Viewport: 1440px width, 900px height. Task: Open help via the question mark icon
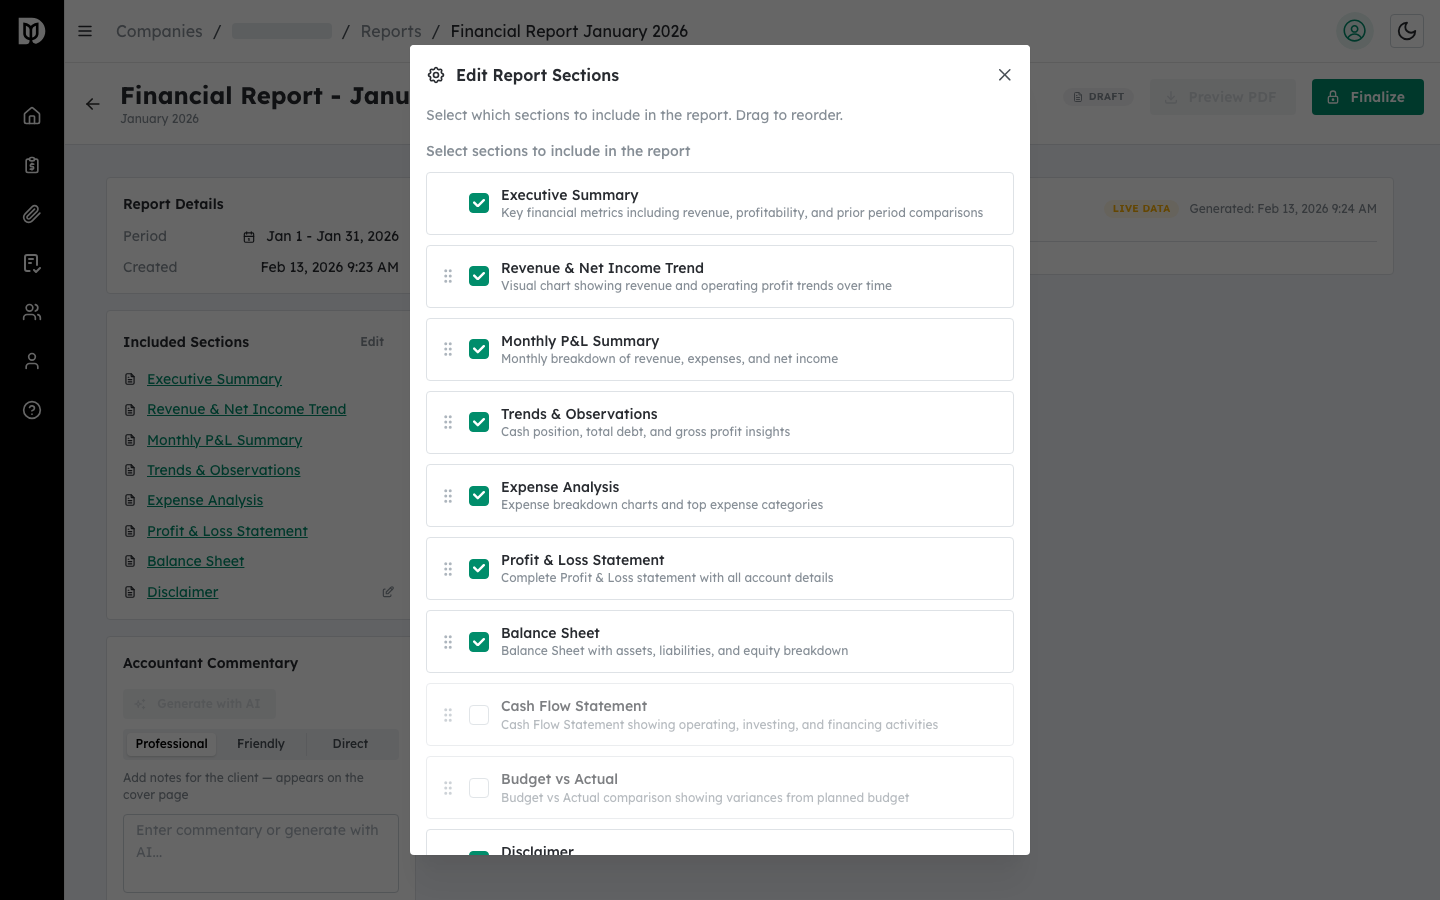click(31, 410)
